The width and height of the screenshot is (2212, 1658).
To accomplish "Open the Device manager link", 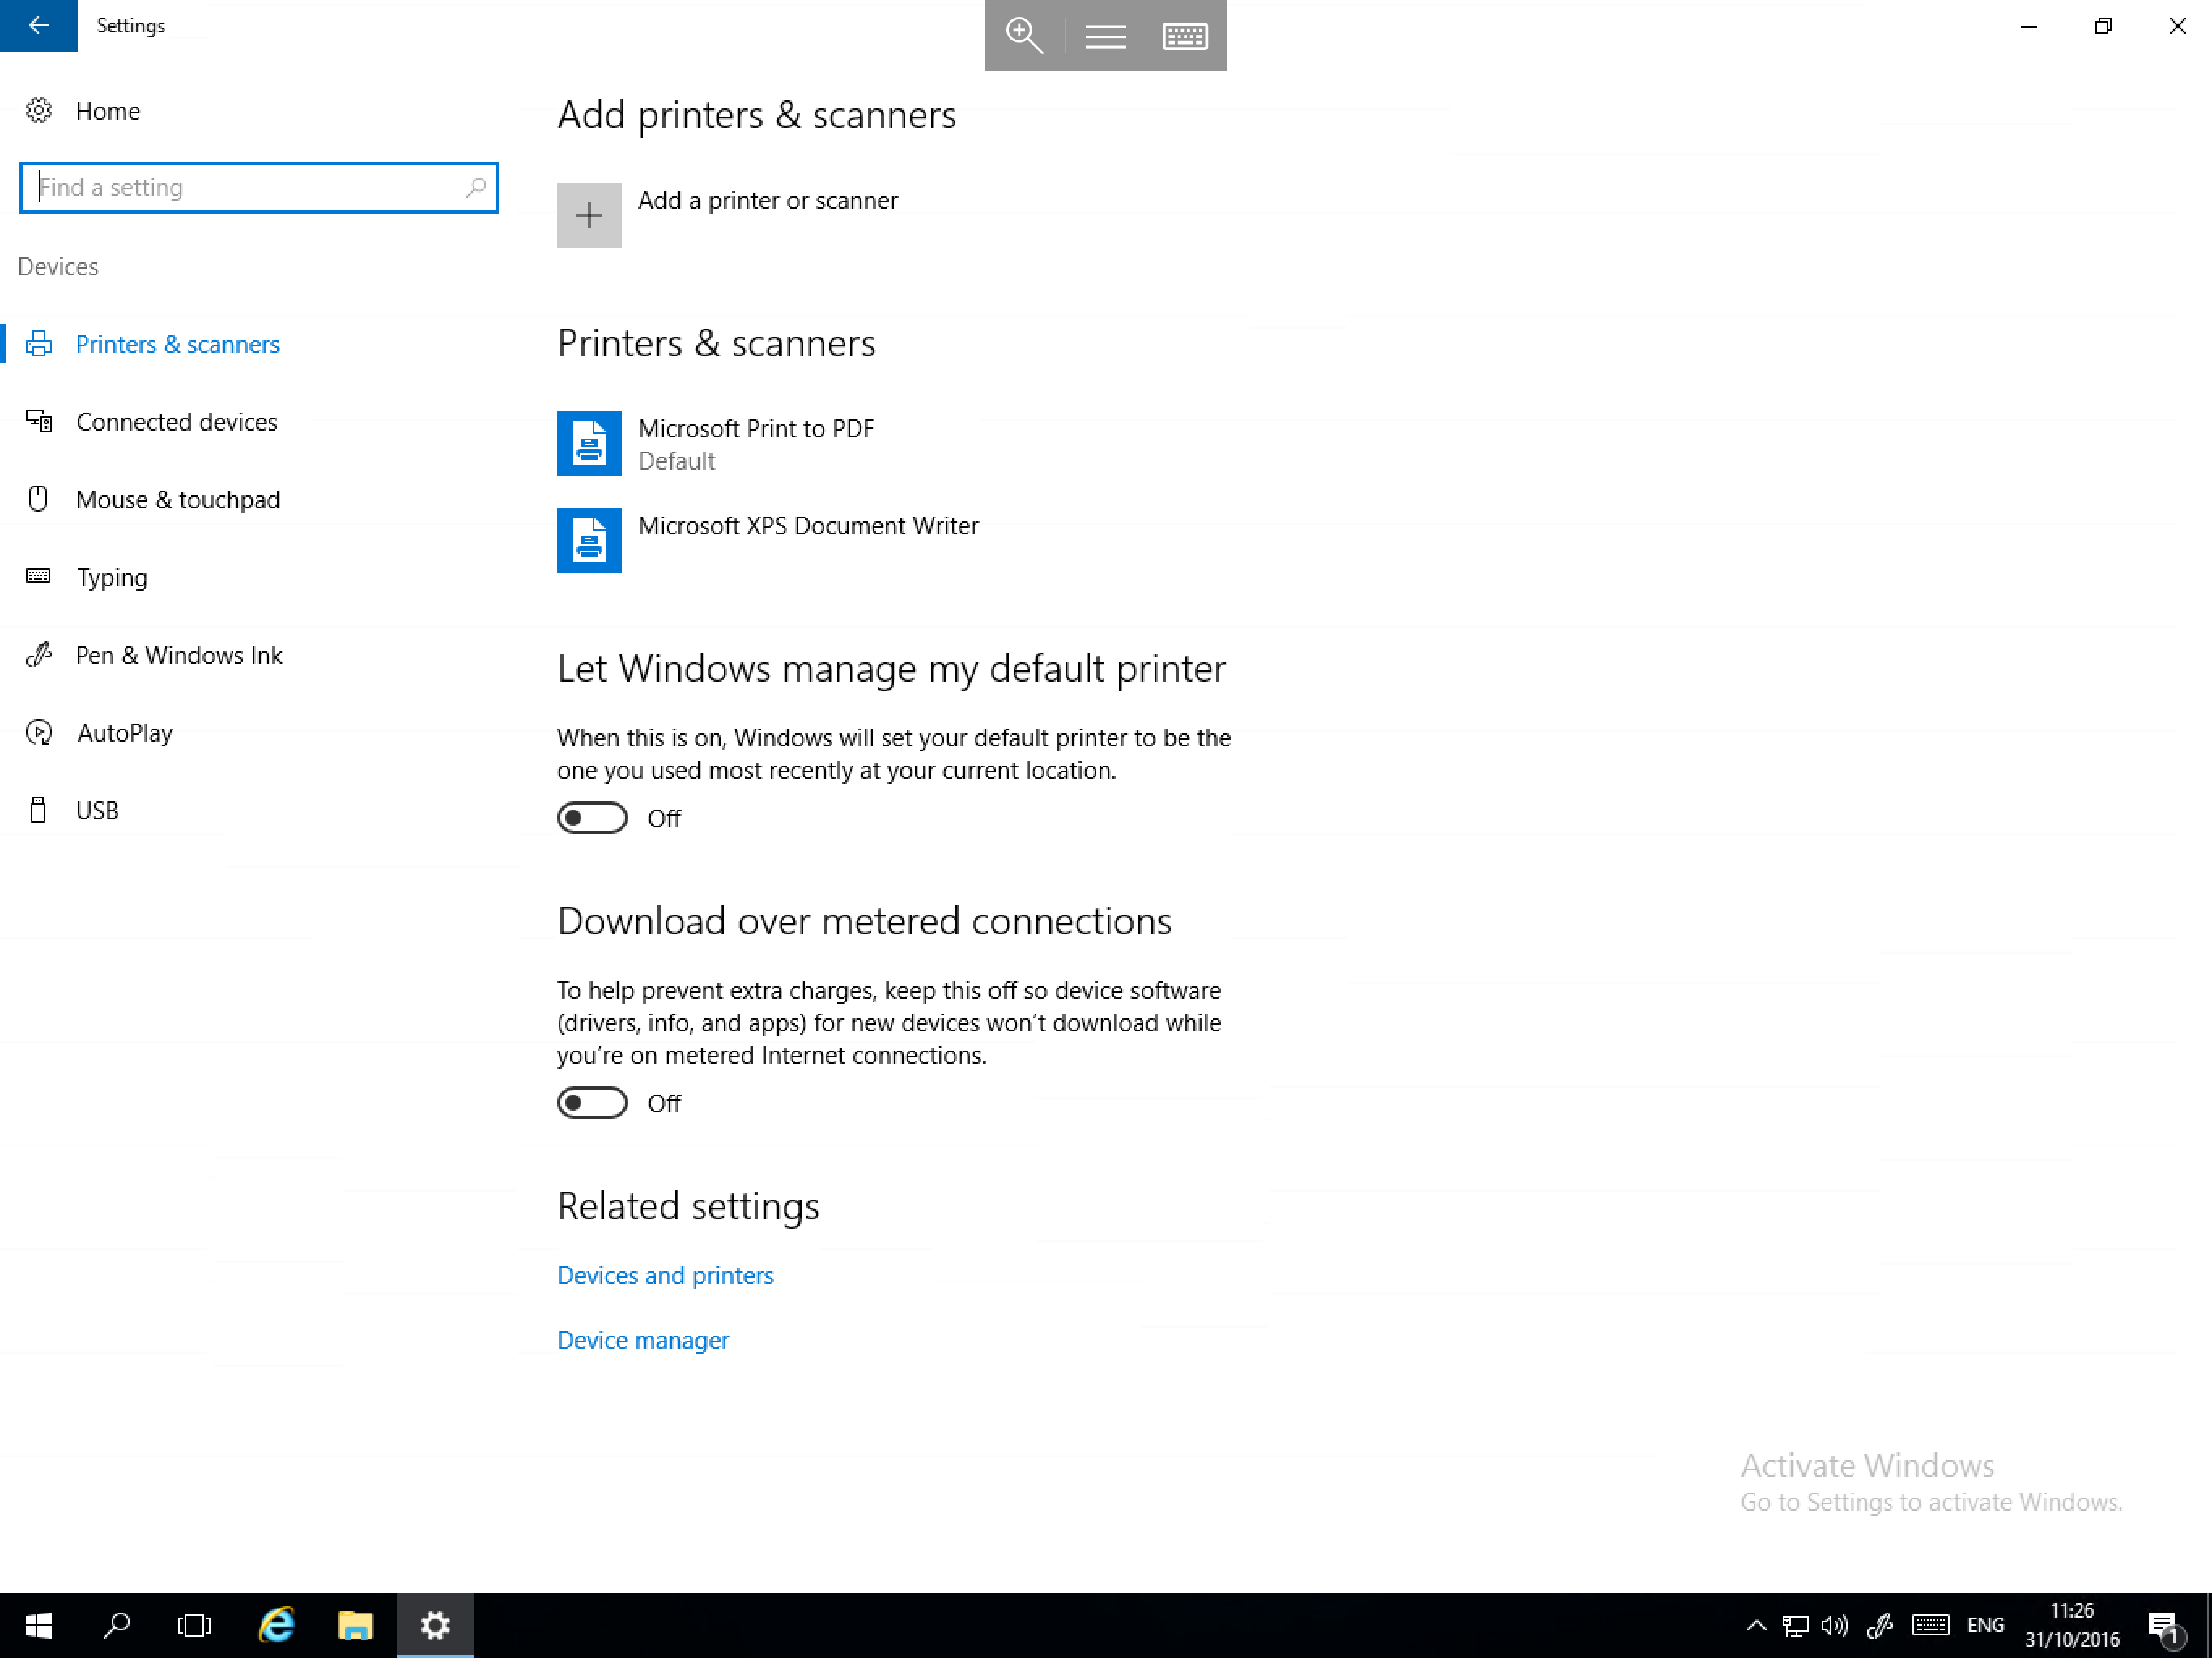I will [643, 1340].
